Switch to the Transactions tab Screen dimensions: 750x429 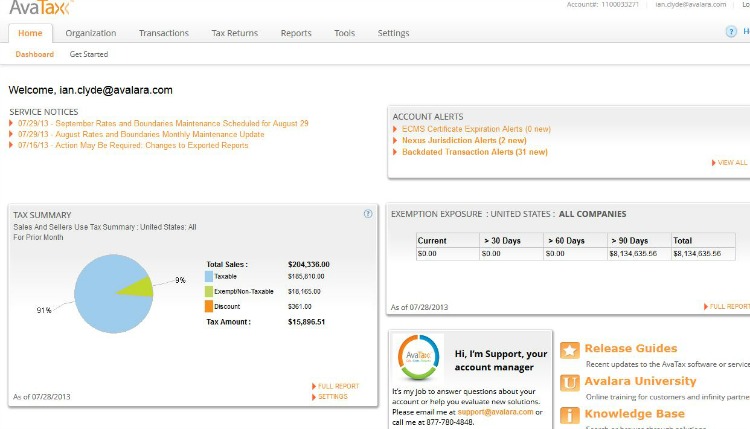[x=164, y=33]
